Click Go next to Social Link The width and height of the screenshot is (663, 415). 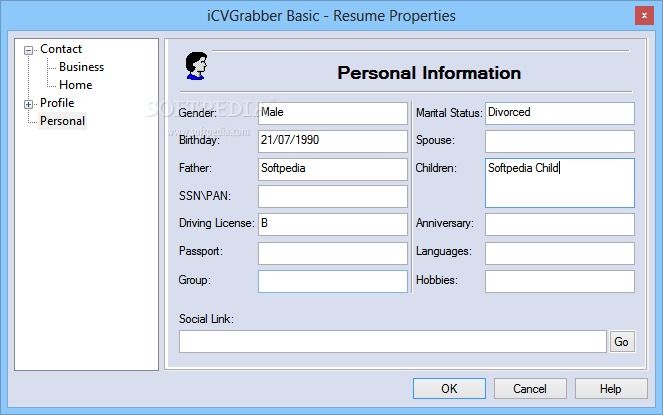pyautogui.click(x=622, y=341)
